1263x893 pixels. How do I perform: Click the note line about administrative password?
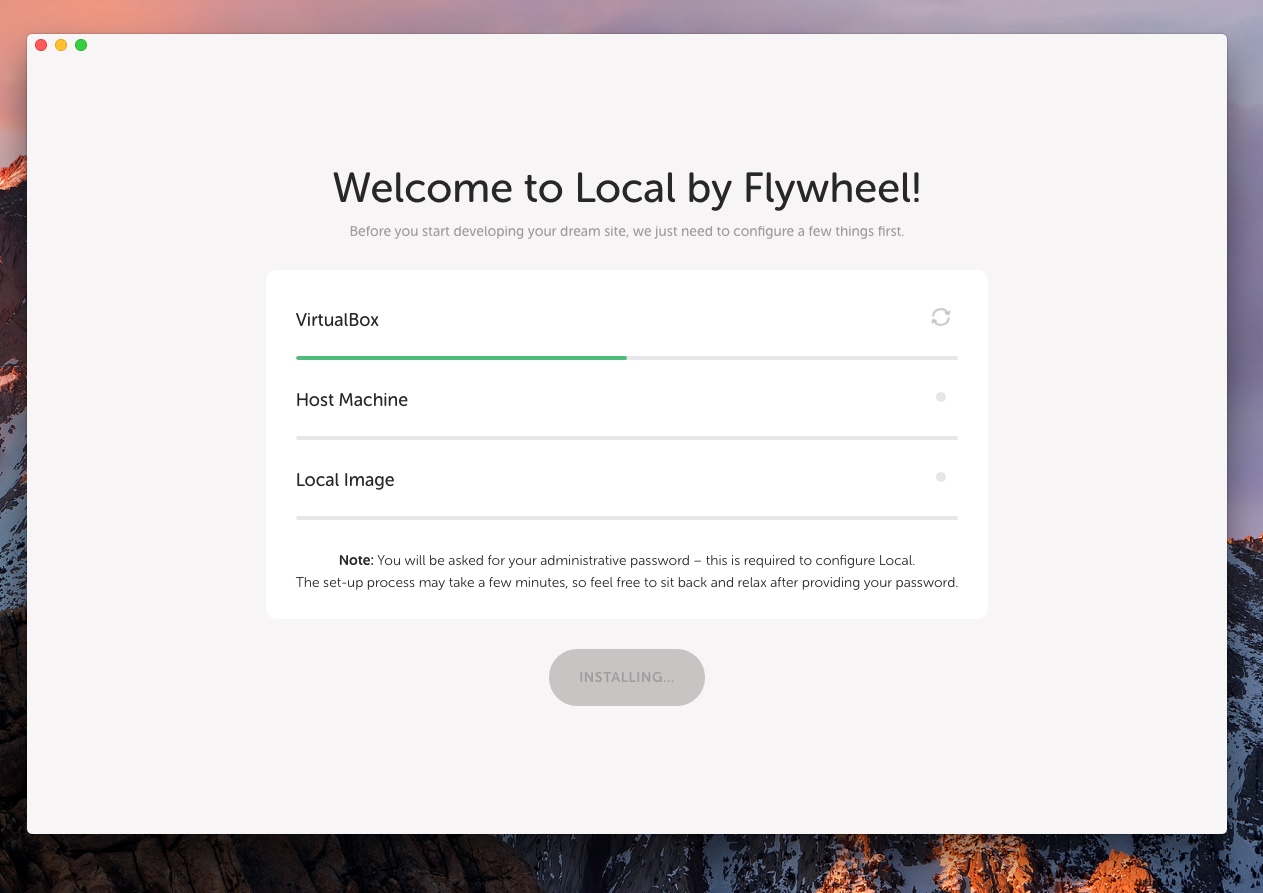627,560
